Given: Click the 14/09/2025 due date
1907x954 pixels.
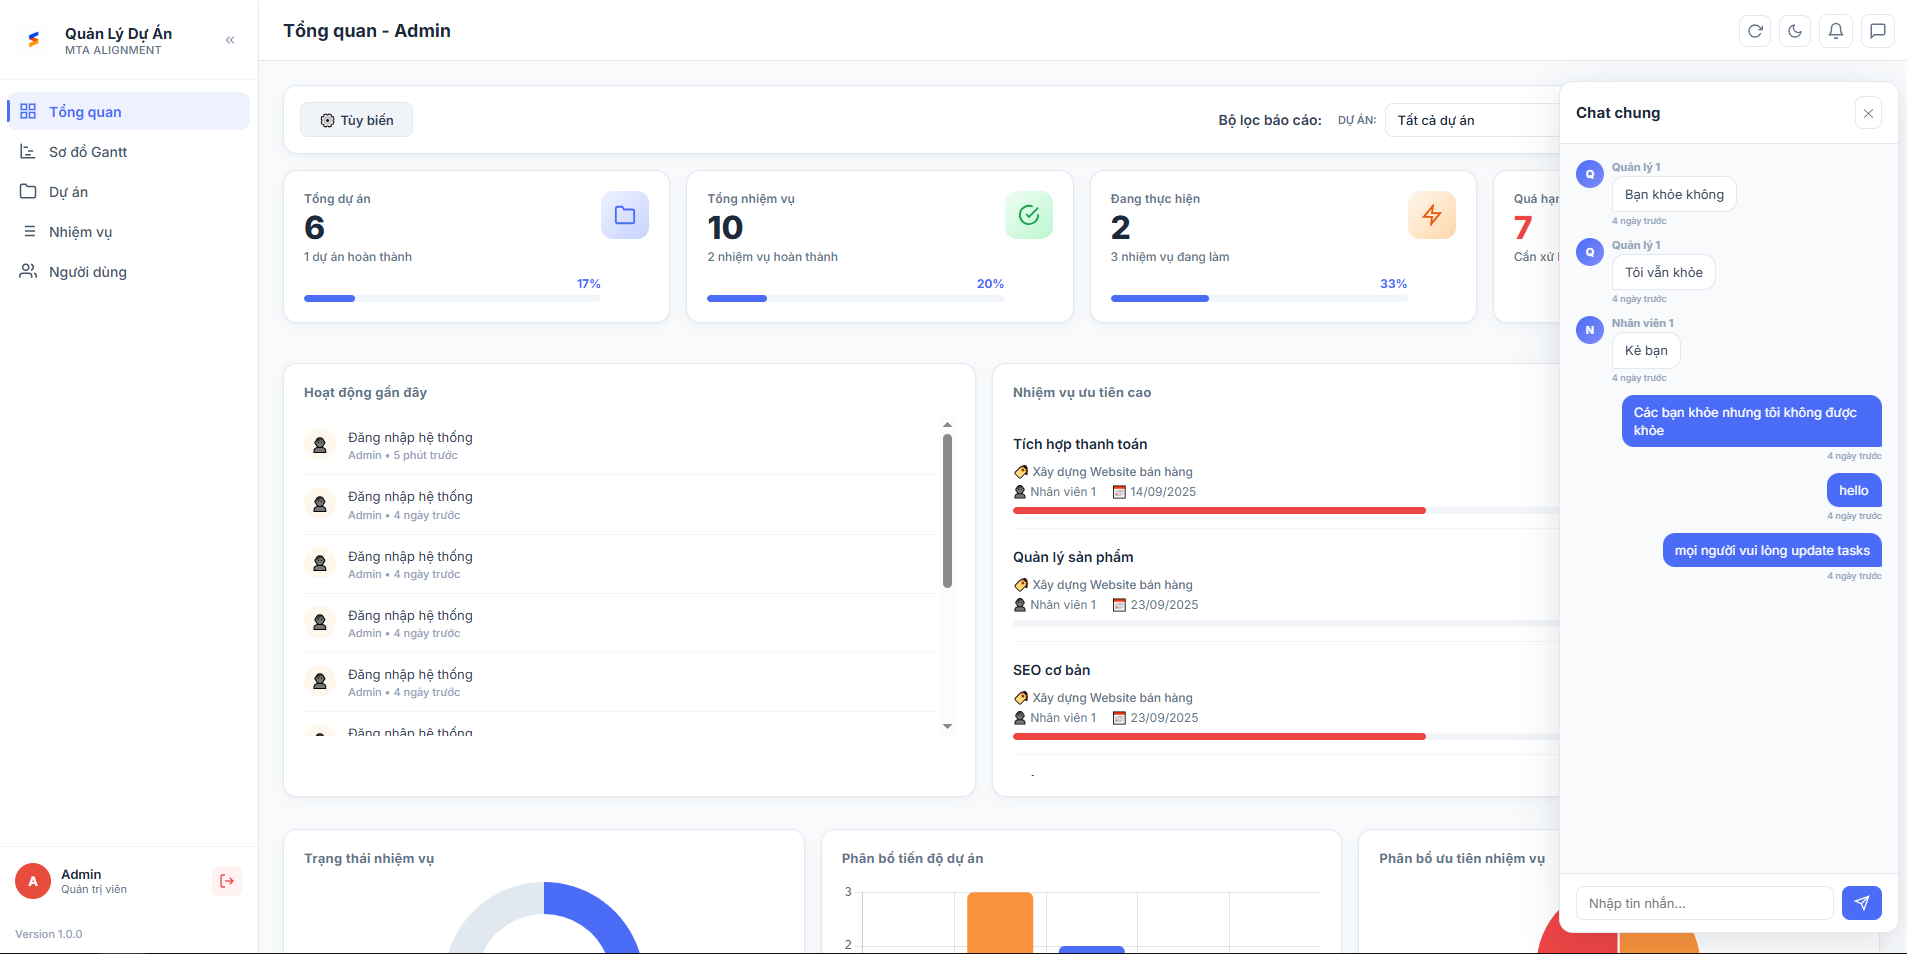Looking at the screenshot, I should [x=1163, y=492].
